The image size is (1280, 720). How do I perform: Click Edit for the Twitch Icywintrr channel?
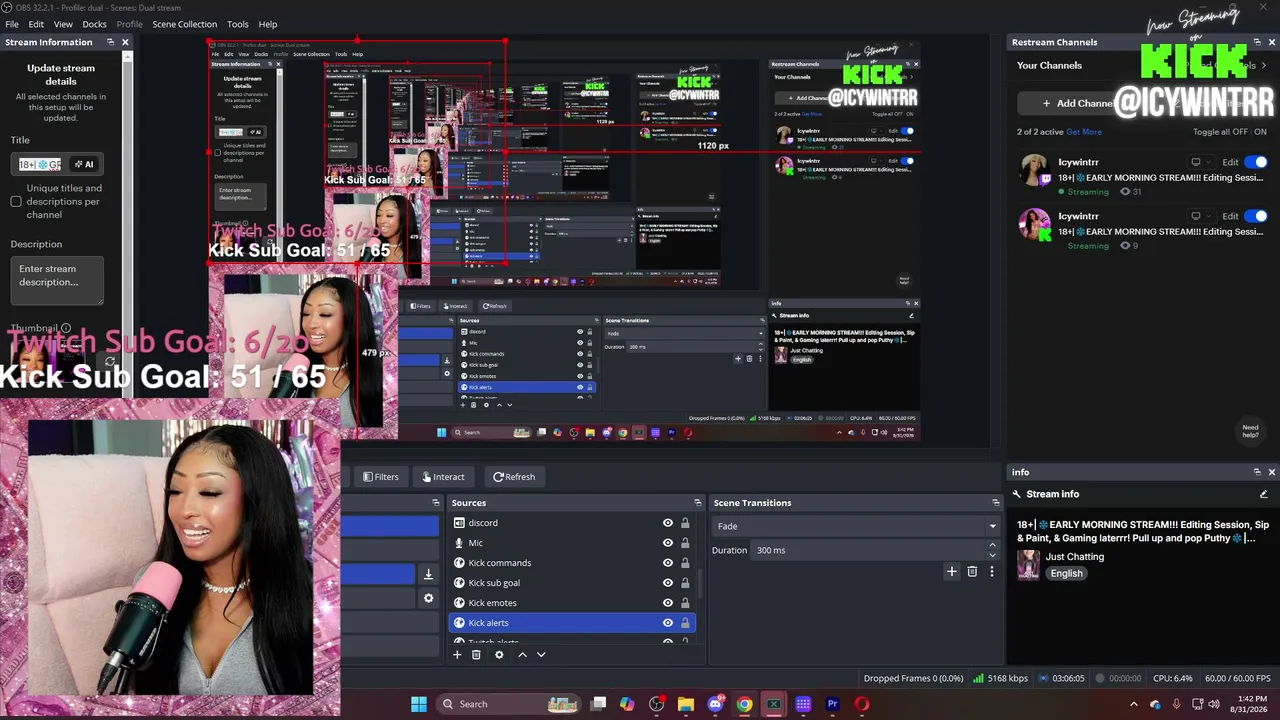coord(1230,162)
